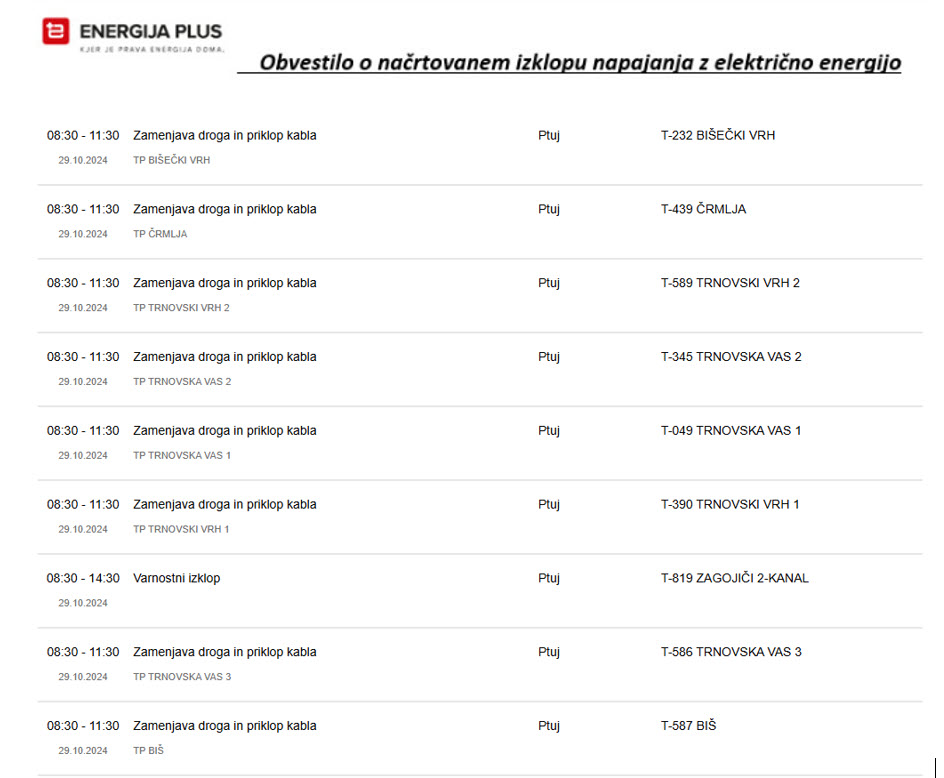Click the time 08:30 - 11:30 in the T-049 row

83,431
